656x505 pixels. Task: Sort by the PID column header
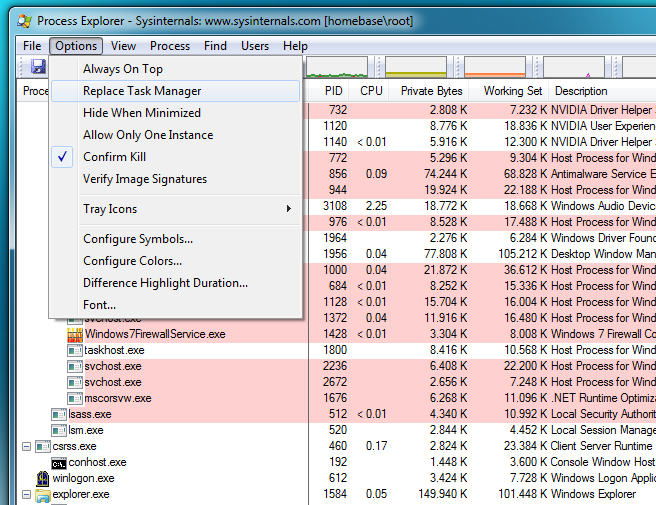(x=330, y=91)
